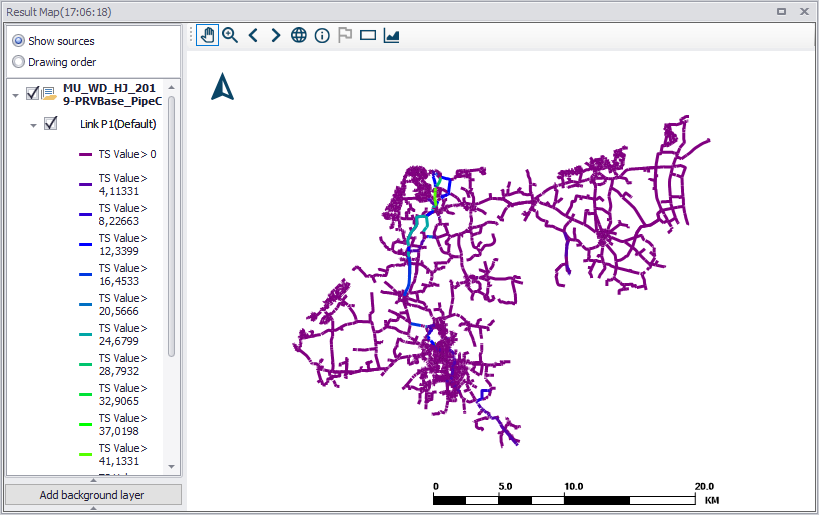Click legend text TS Value> 24,6799

pyautogui.click(x=123, y=335)
